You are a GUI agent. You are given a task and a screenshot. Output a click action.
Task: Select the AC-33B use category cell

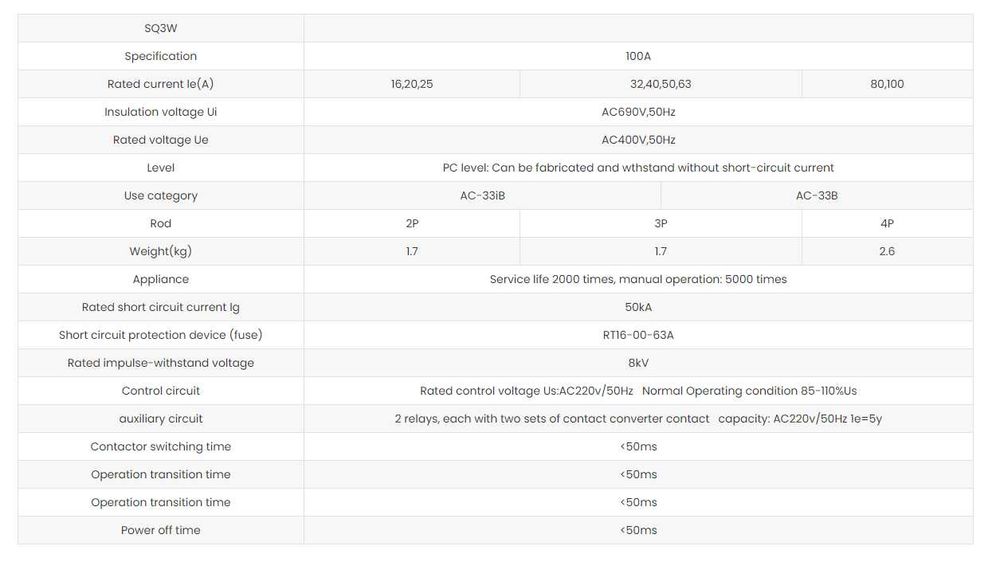(816, 196)
